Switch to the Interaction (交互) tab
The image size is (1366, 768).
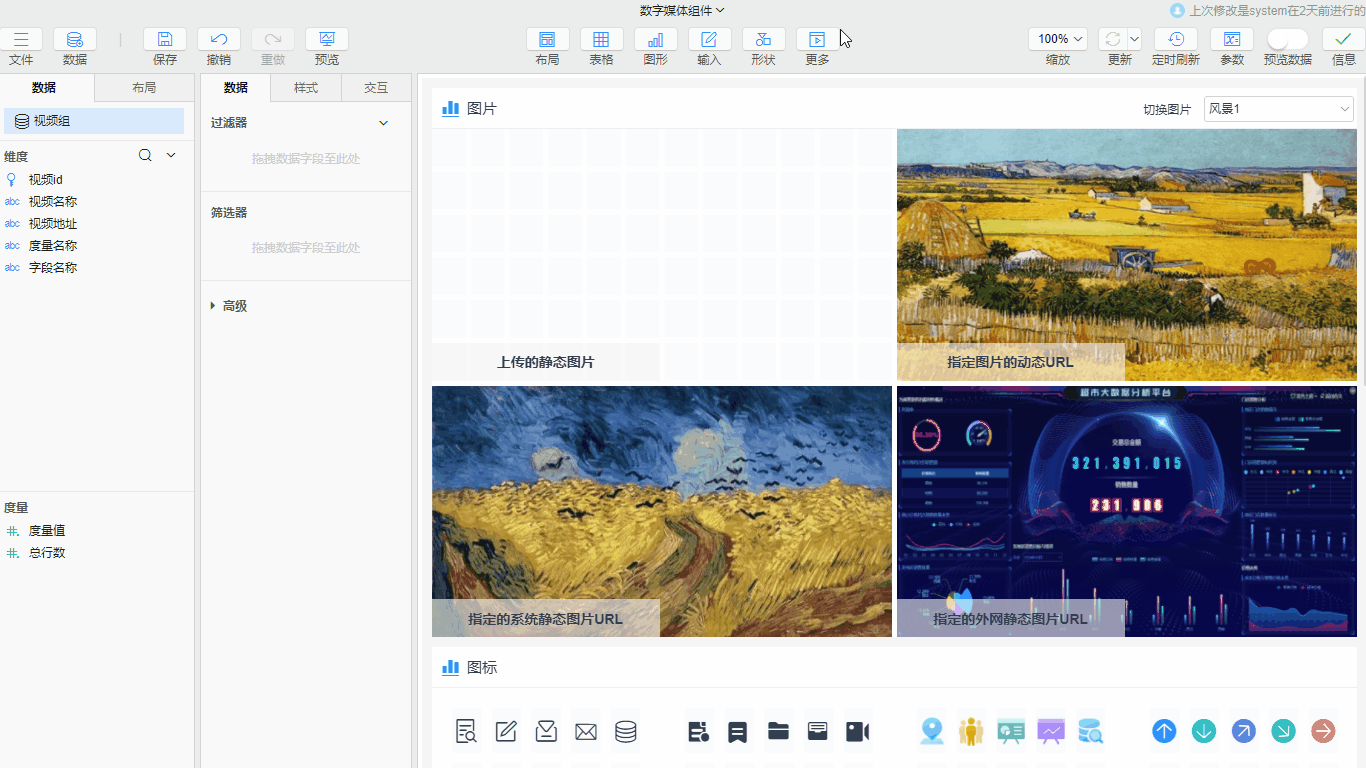pyautogui.click(x=376, y=88)
